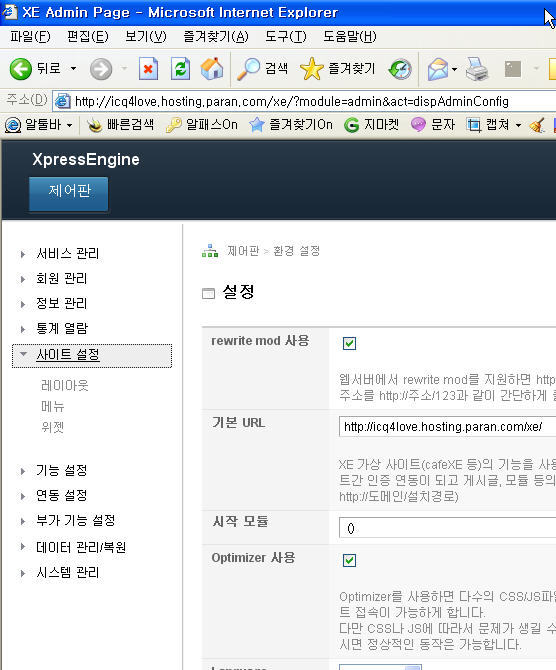Click the 즐겨찾기On star icon
Image resolution: width=556 pixels, height=670 pixels.
click(x=256, y=125)
